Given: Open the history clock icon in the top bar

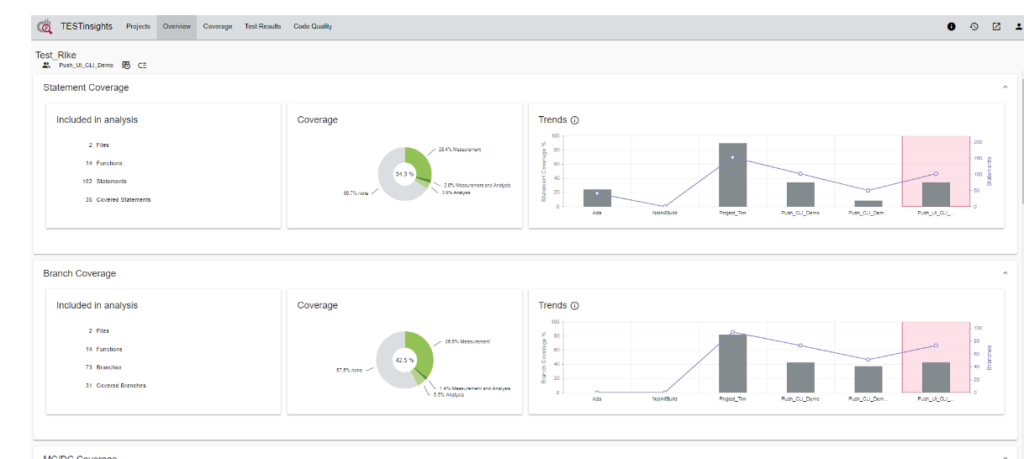Looking at the screenshot, I should [974, 27].
